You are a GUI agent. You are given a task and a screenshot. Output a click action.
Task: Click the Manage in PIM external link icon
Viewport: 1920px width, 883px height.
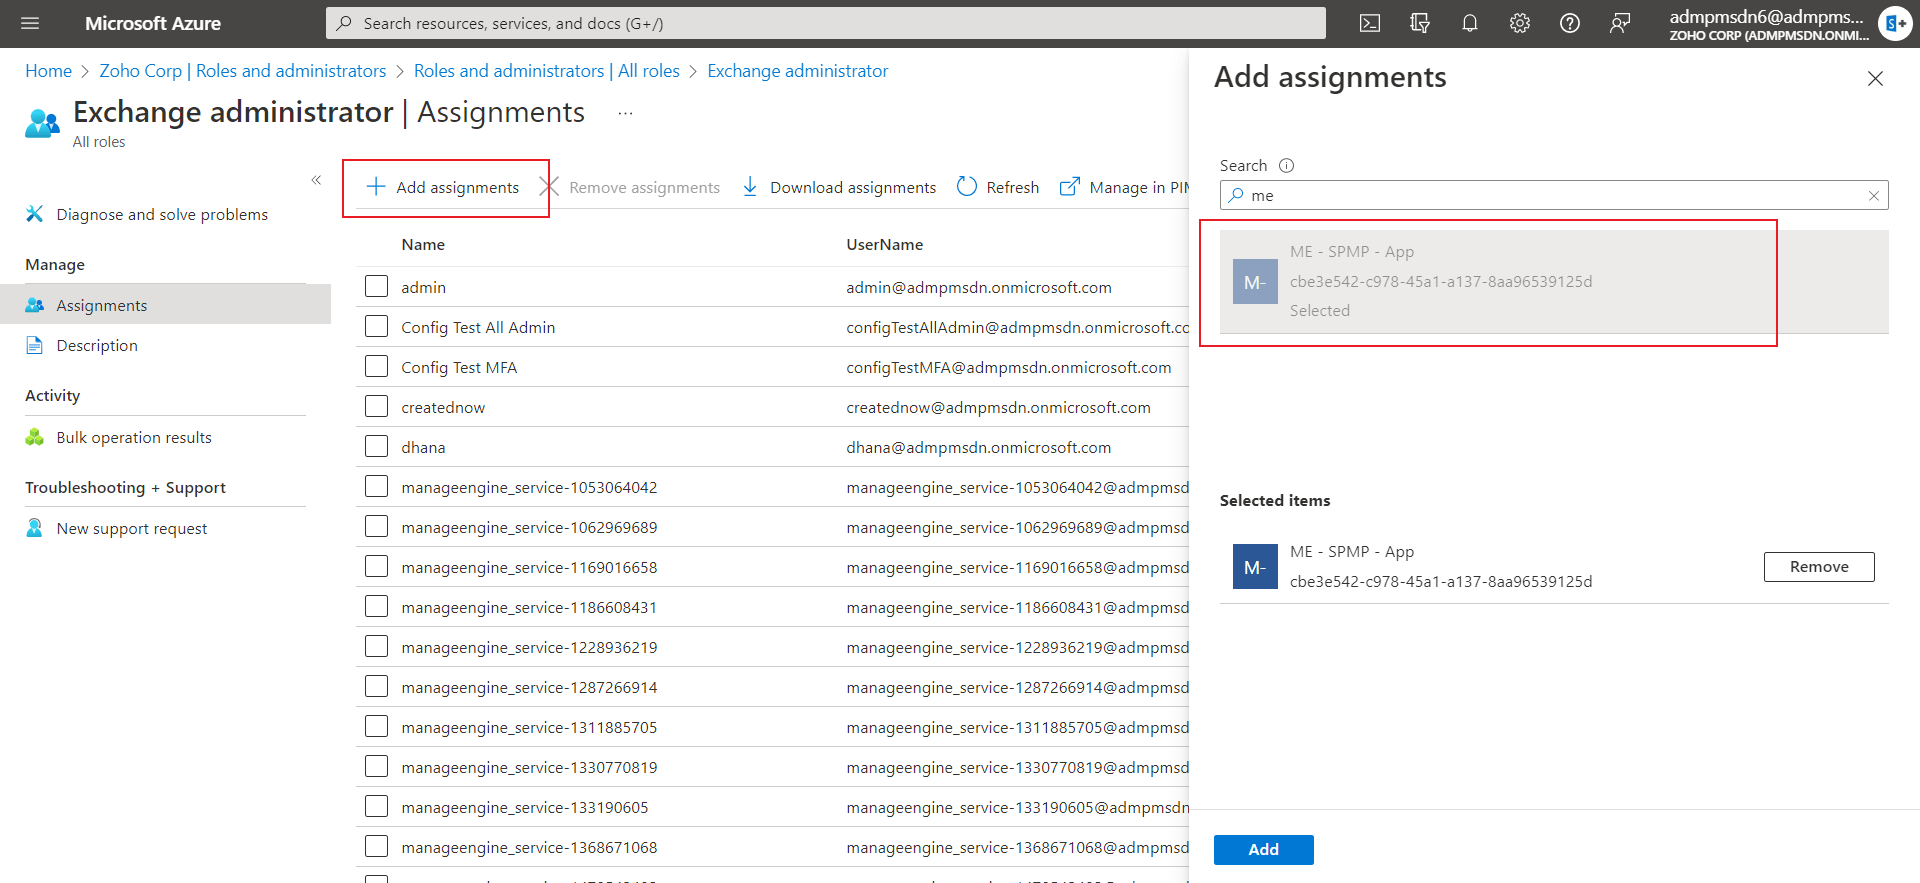(x=1070, y=187)
